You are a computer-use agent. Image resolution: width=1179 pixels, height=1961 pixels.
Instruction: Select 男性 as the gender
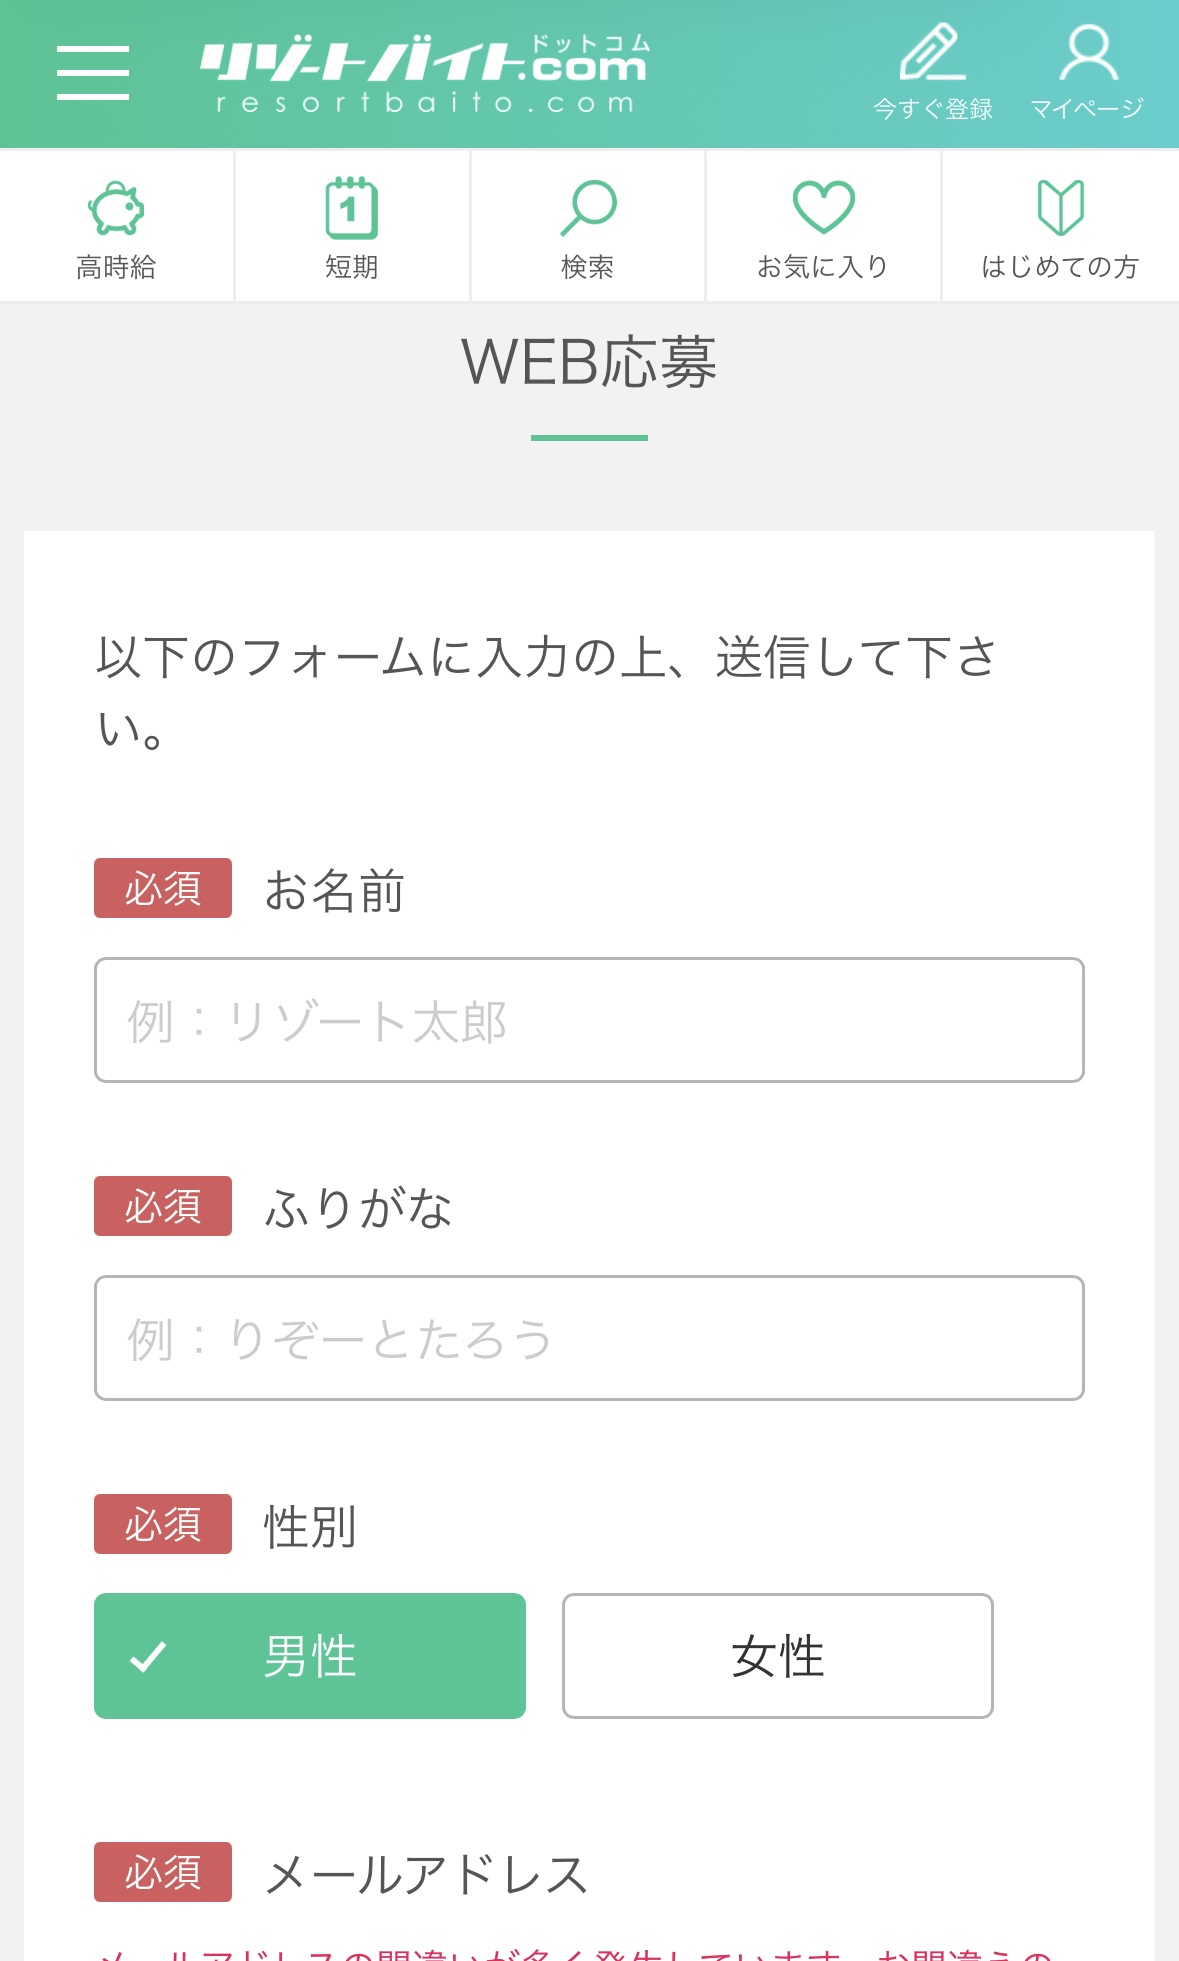pos(310,1656)
